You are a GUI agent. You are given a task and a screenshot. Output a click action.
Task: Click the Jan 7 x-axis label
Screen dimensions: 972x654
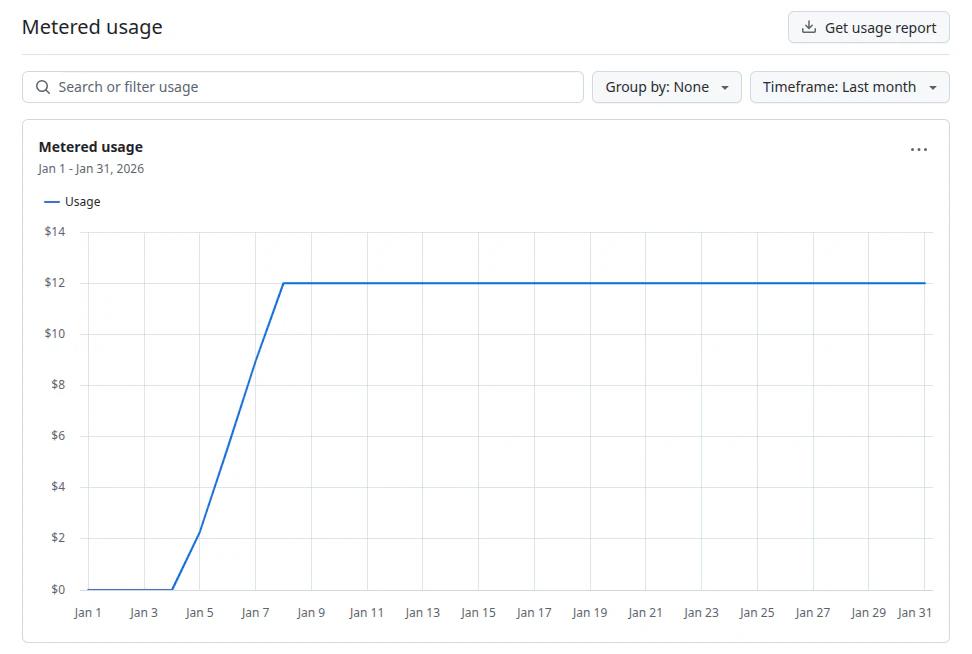point(255,612)
